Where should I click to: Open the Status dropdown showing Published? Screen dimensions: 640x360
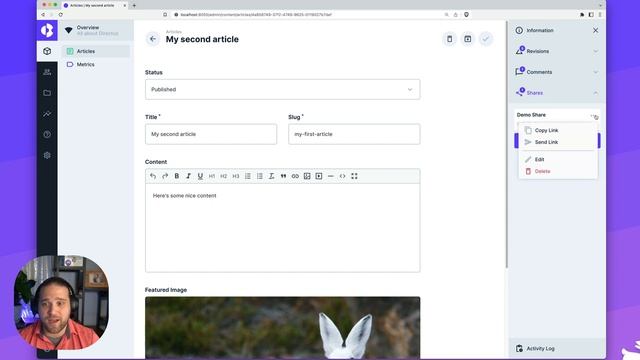click(282, 89)
